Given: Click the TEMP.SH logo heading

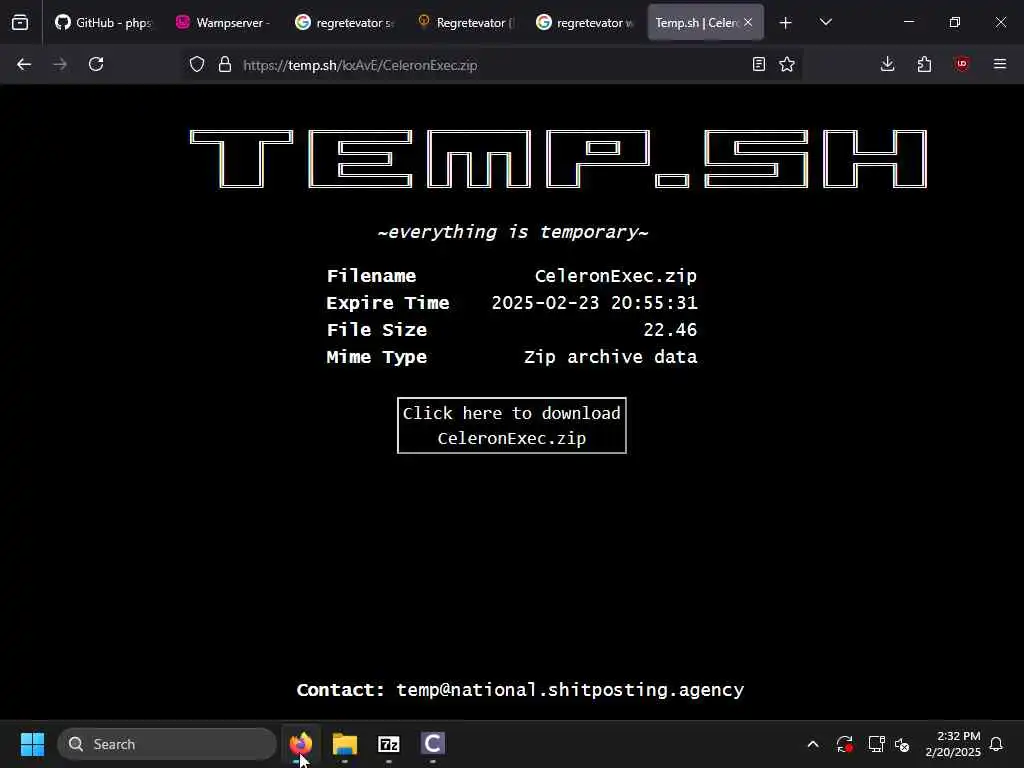Looking at the screenshot, I should [558, 159].
